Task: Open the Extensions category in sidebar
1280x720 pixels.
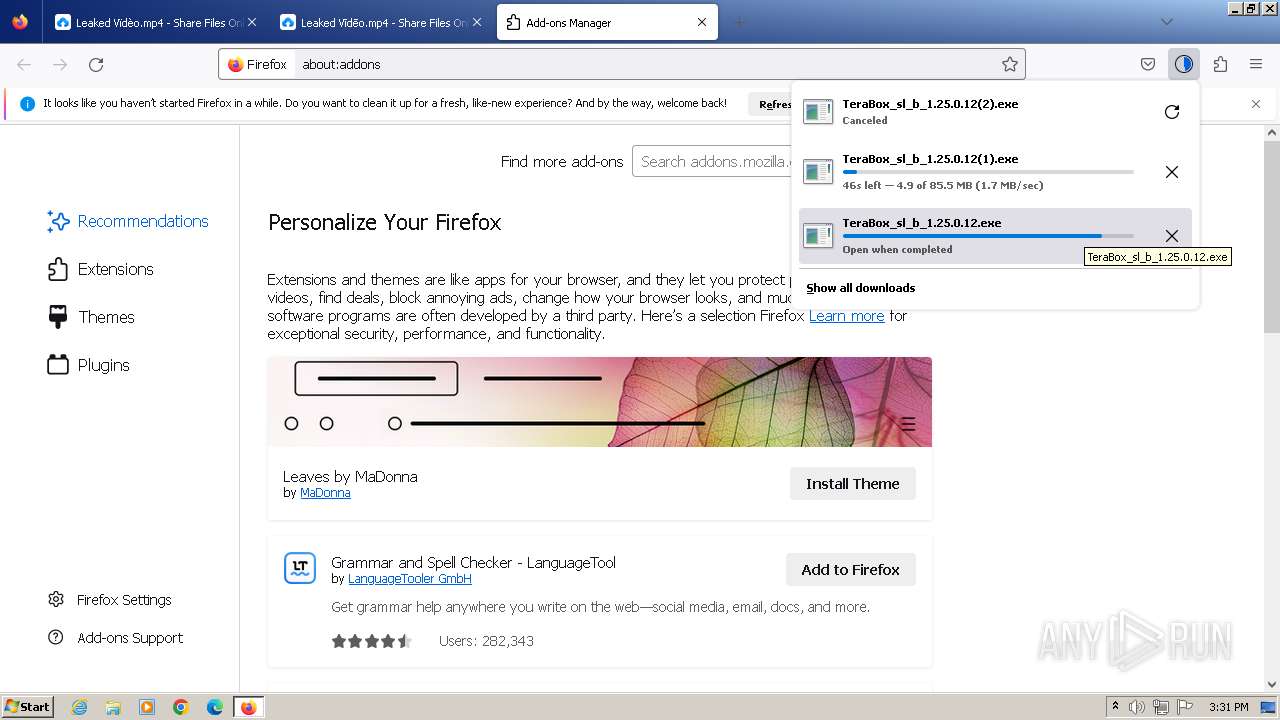Action: [x=101, y=269]
